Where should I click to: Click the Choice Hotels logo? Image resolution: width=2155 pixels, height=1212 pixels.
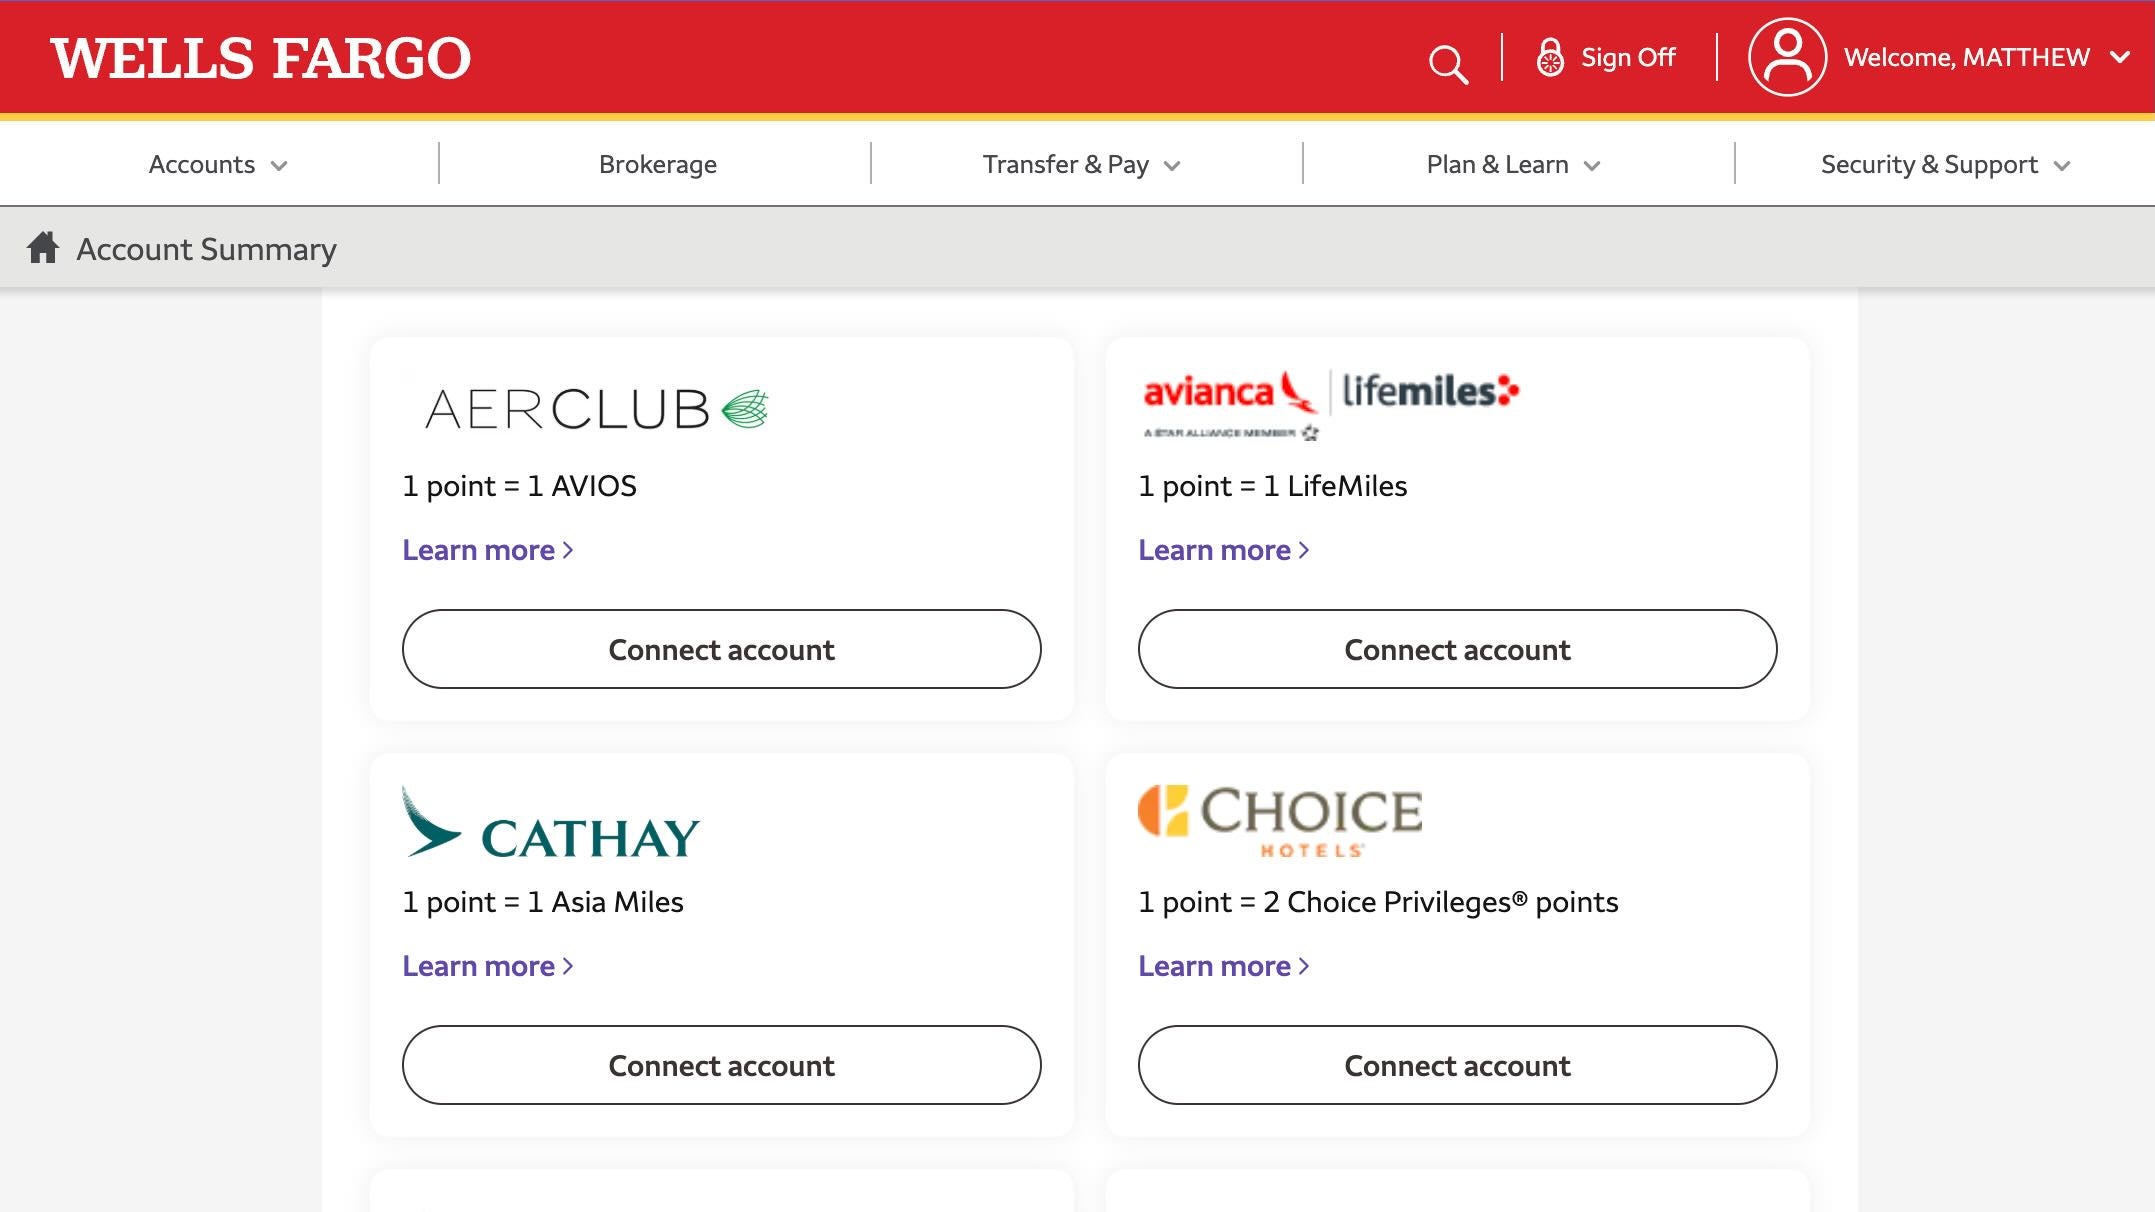[x=1281, y=822]
